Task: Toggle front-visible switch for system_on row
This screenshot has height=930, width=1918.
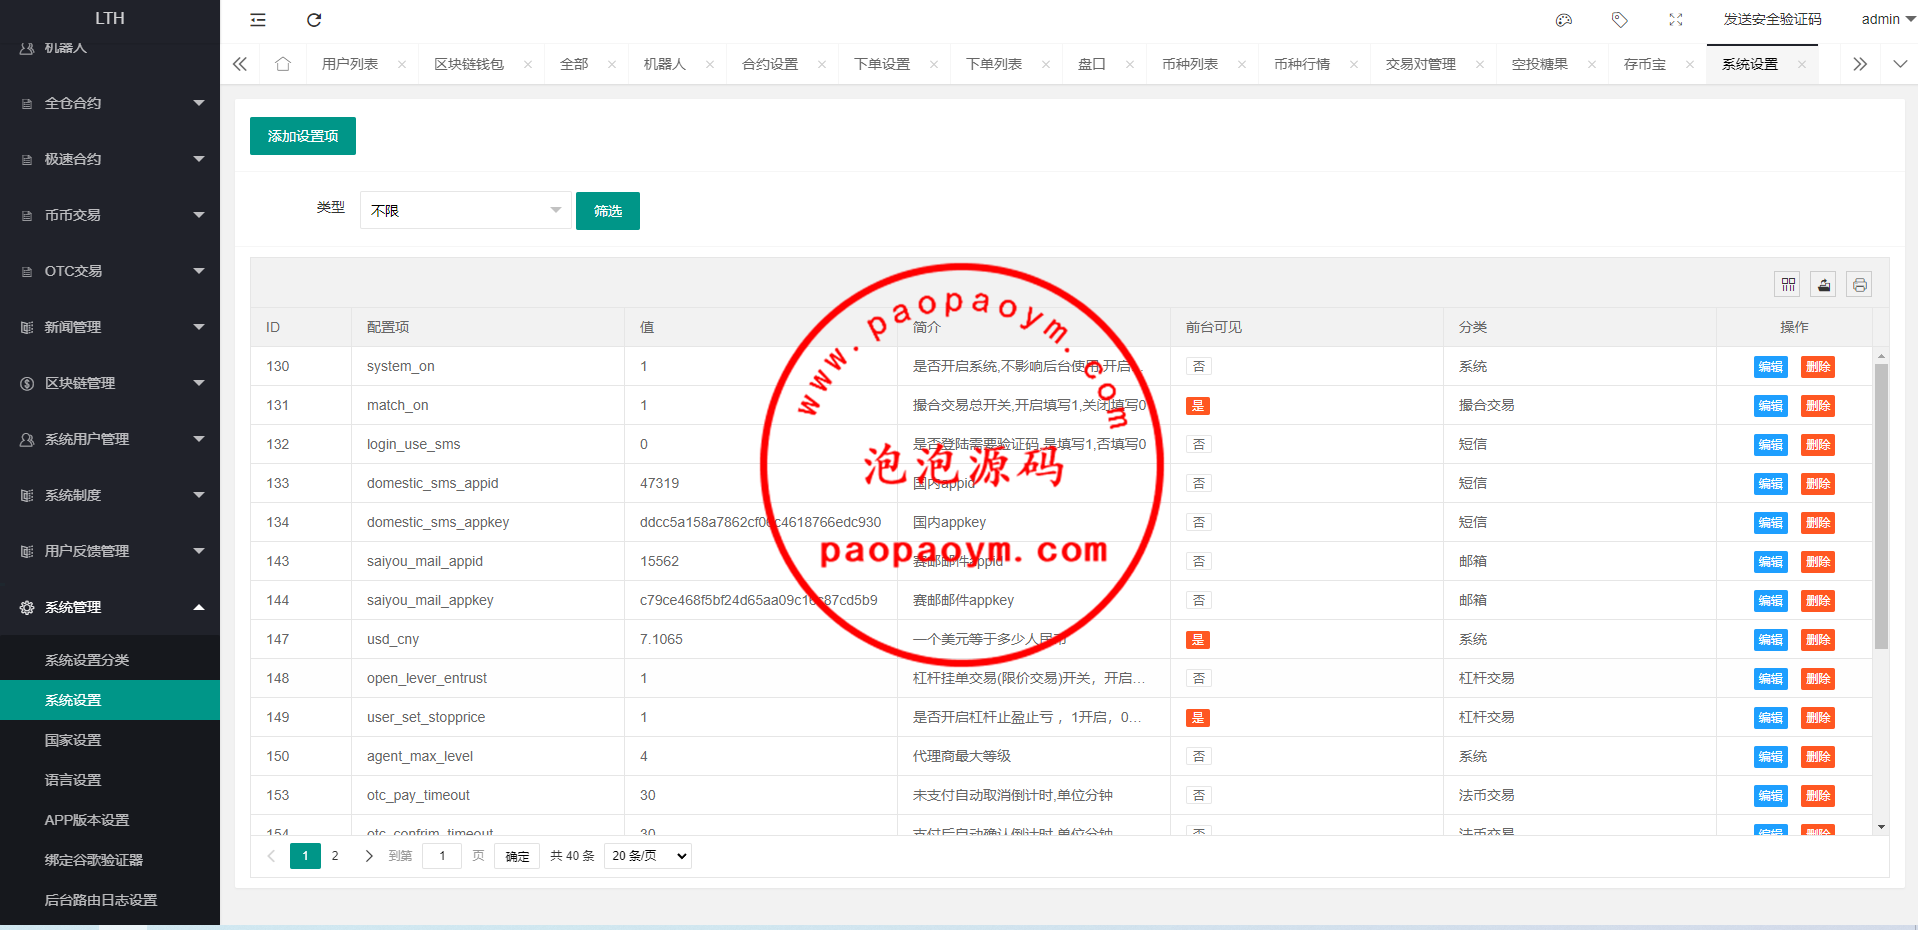Action: (x=1198, y=367)
